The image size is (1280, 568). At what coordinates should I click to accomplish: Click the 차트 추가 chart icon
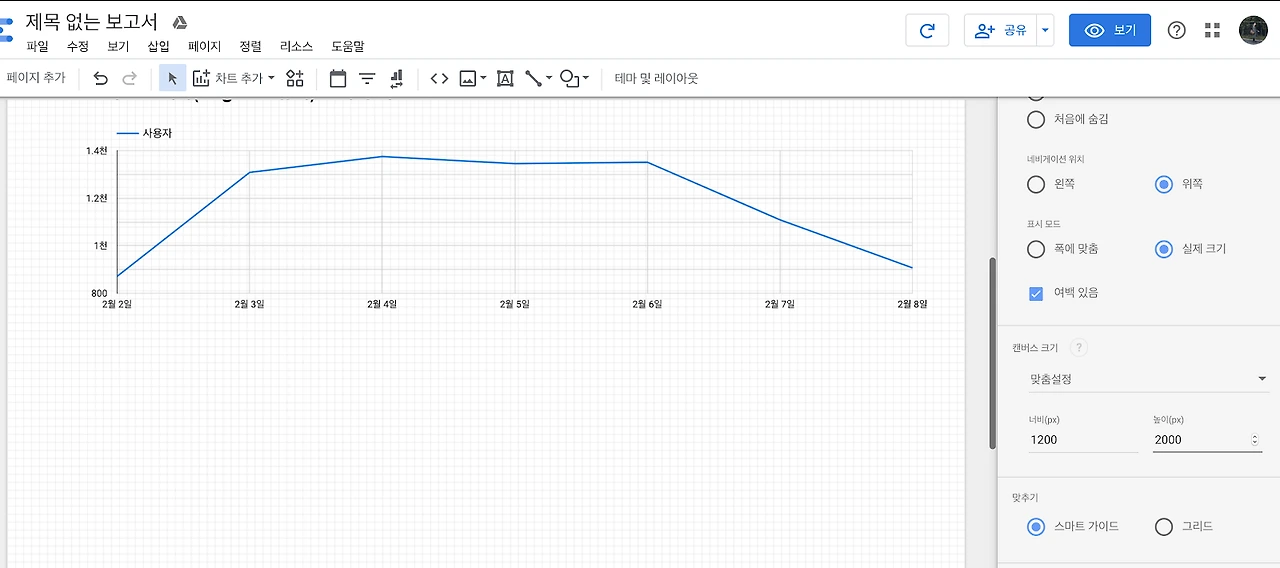pyautogui.click(x=201, y=78)
